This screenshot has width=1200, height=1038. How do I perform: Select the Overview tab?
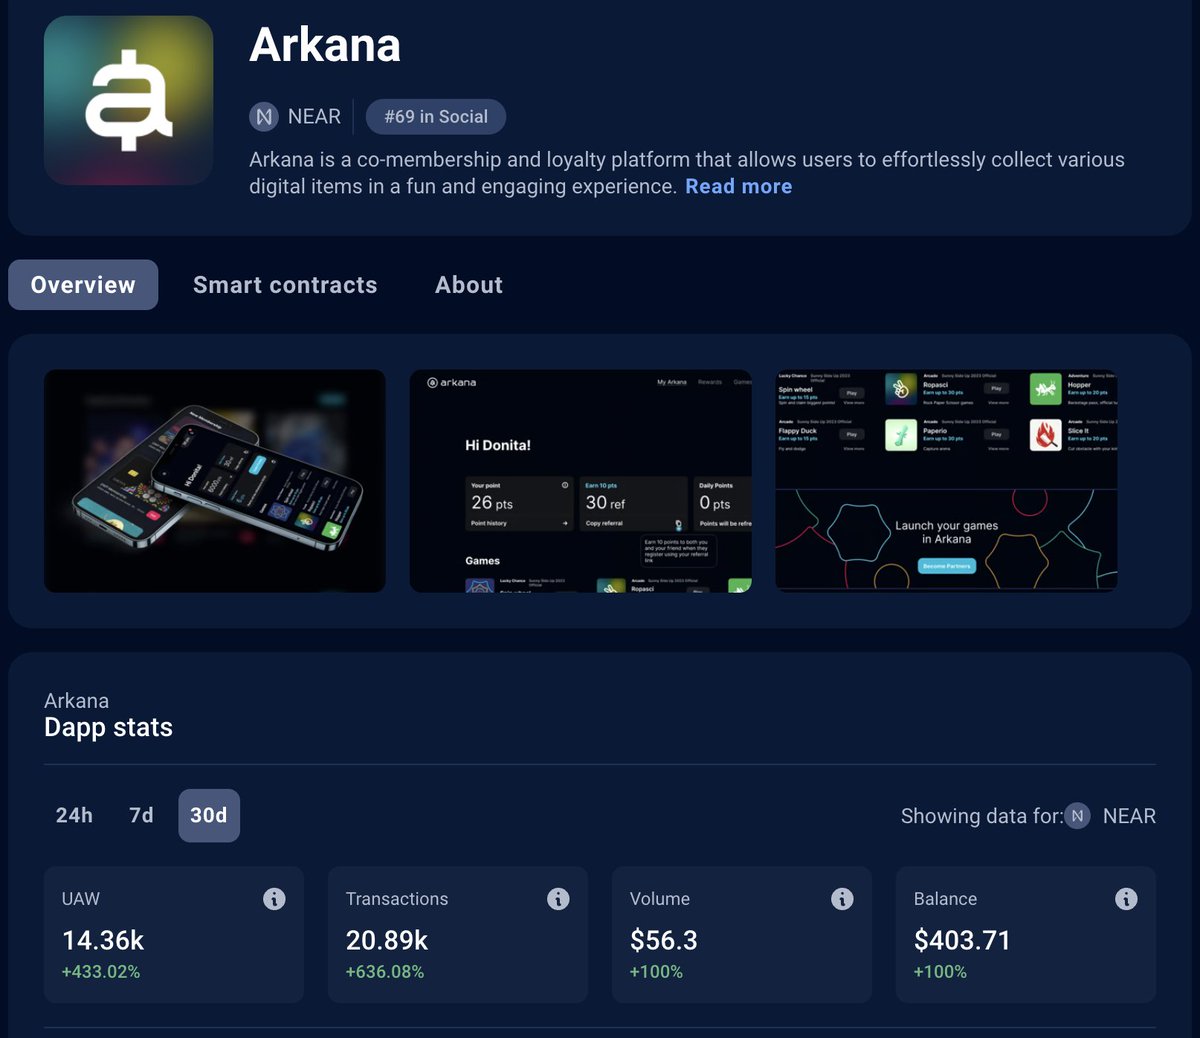click(83, 285)
